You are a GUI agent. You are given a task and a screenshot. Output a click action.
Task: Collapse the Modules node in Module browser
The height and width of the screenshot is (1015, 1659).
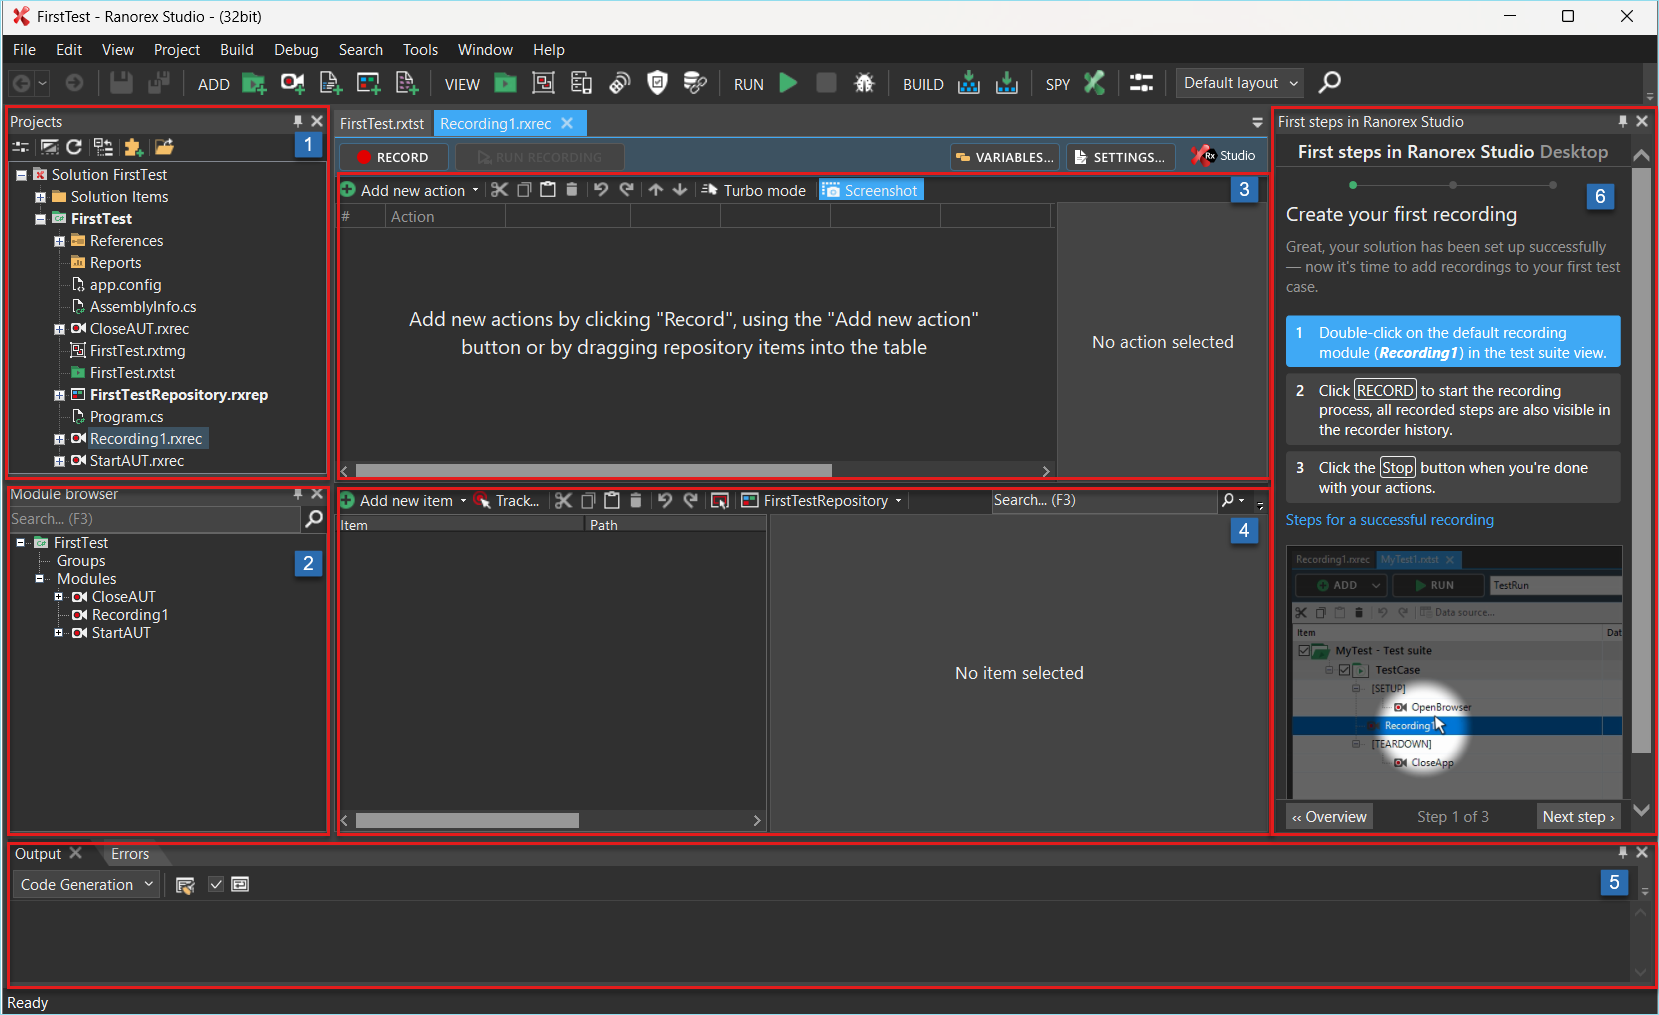[x=40, y=579]
